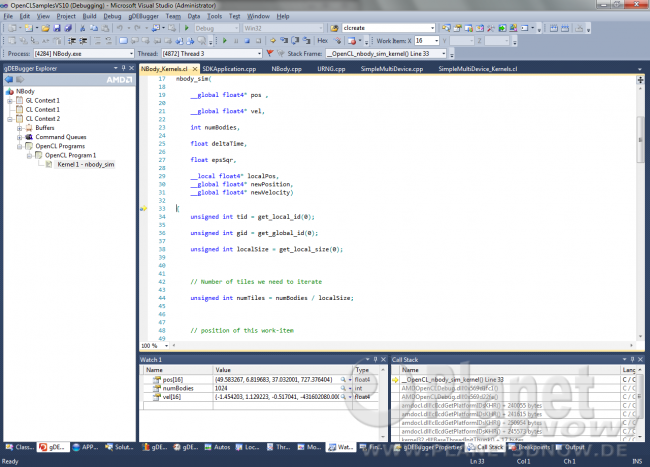Open the Autos bottom tab

pos(218,447)
